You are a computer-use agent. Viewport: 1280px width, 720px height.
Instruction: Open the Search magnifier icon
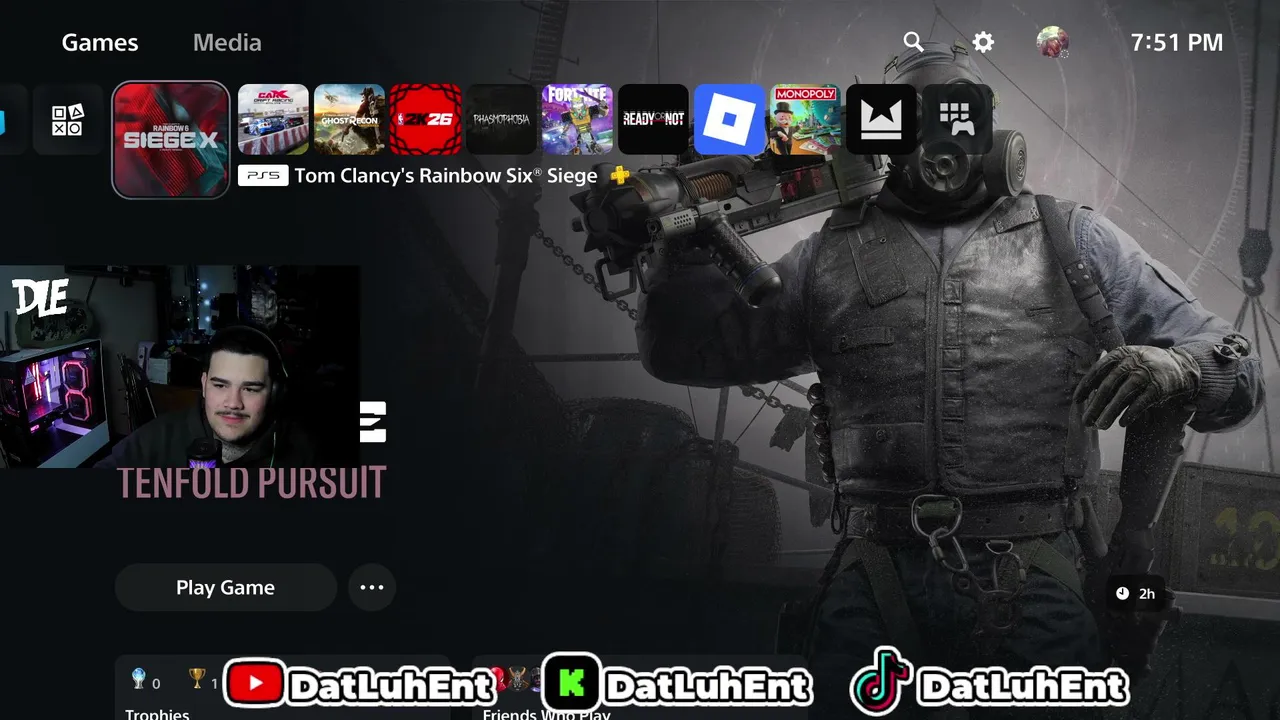[913, 42]
